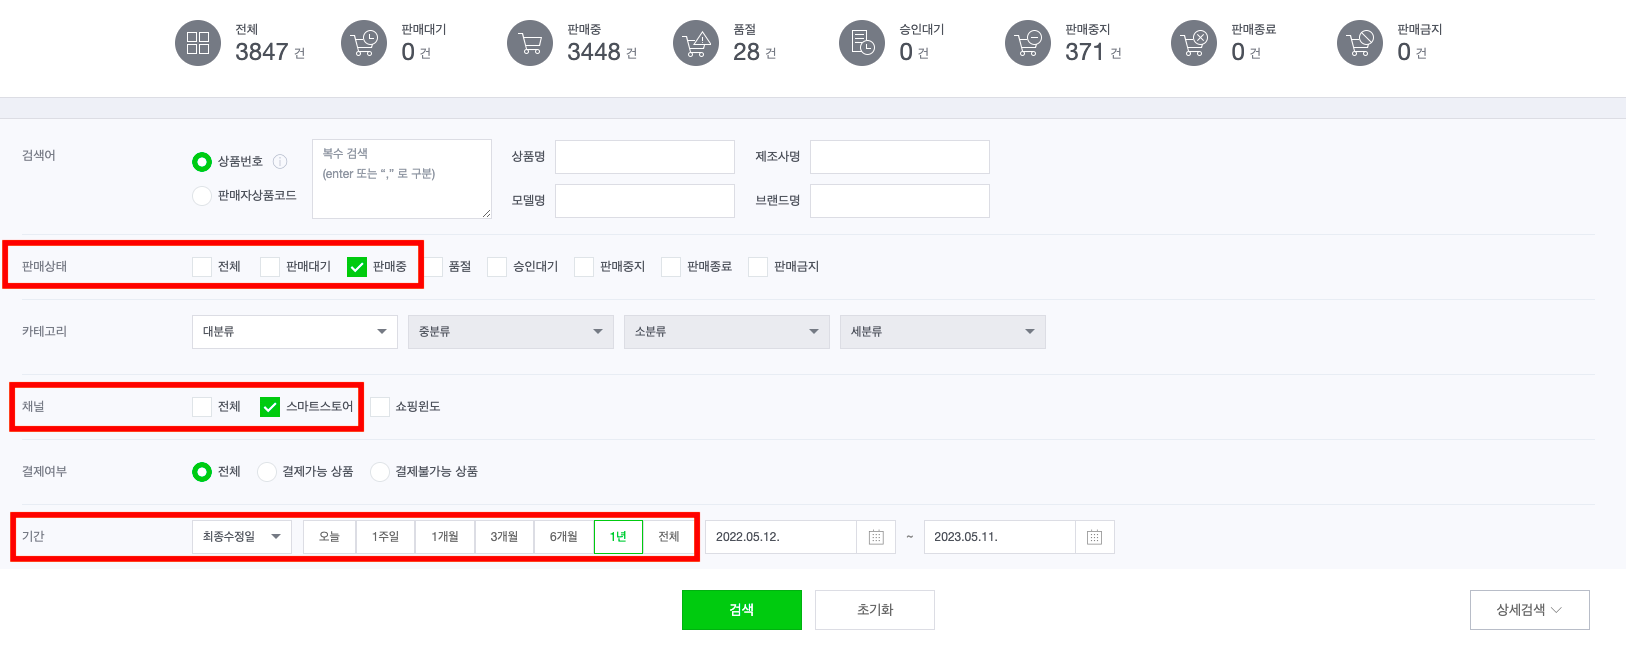Image resolution: width=1626 pixels, height=647 pixels.
Task: Select the 1개월 period tab
Action: (445, 537)
